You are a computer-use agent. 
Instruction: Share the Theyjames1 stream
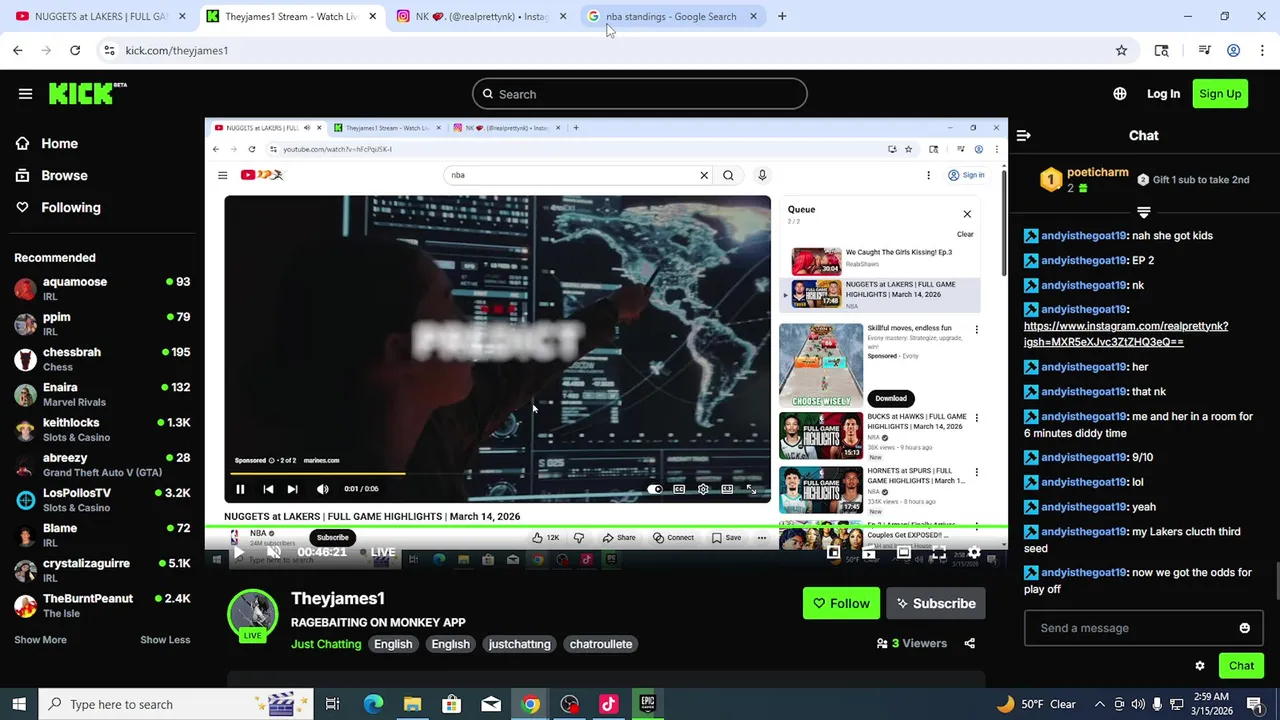pyautogui.click(x=969, y=644)
